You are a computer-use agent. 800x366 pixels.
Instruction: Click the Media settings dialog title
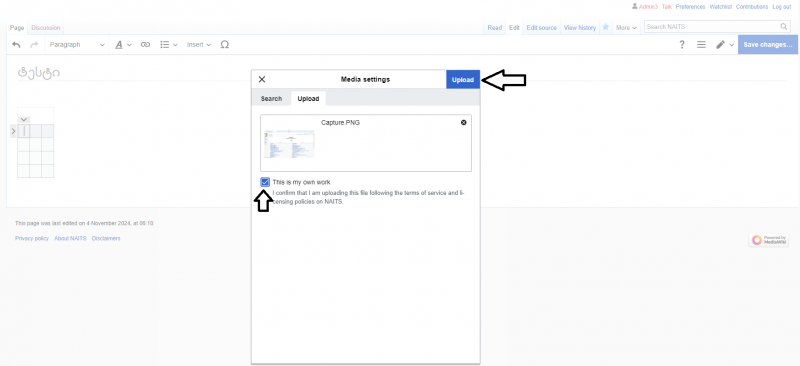(x=365, y=80)
